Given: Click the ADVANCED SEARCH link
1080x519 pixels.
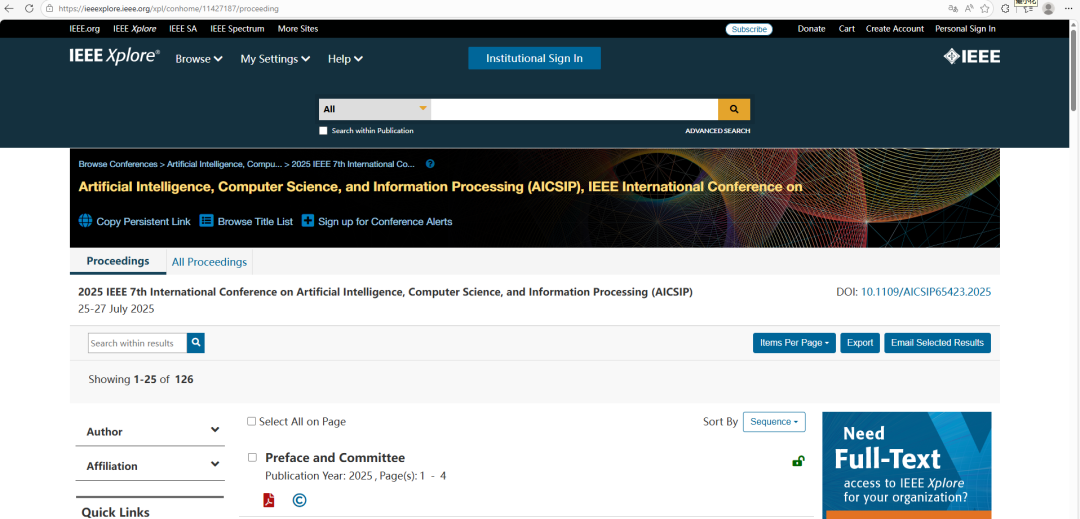Looking at the screenshot, I should coord(718,131).
